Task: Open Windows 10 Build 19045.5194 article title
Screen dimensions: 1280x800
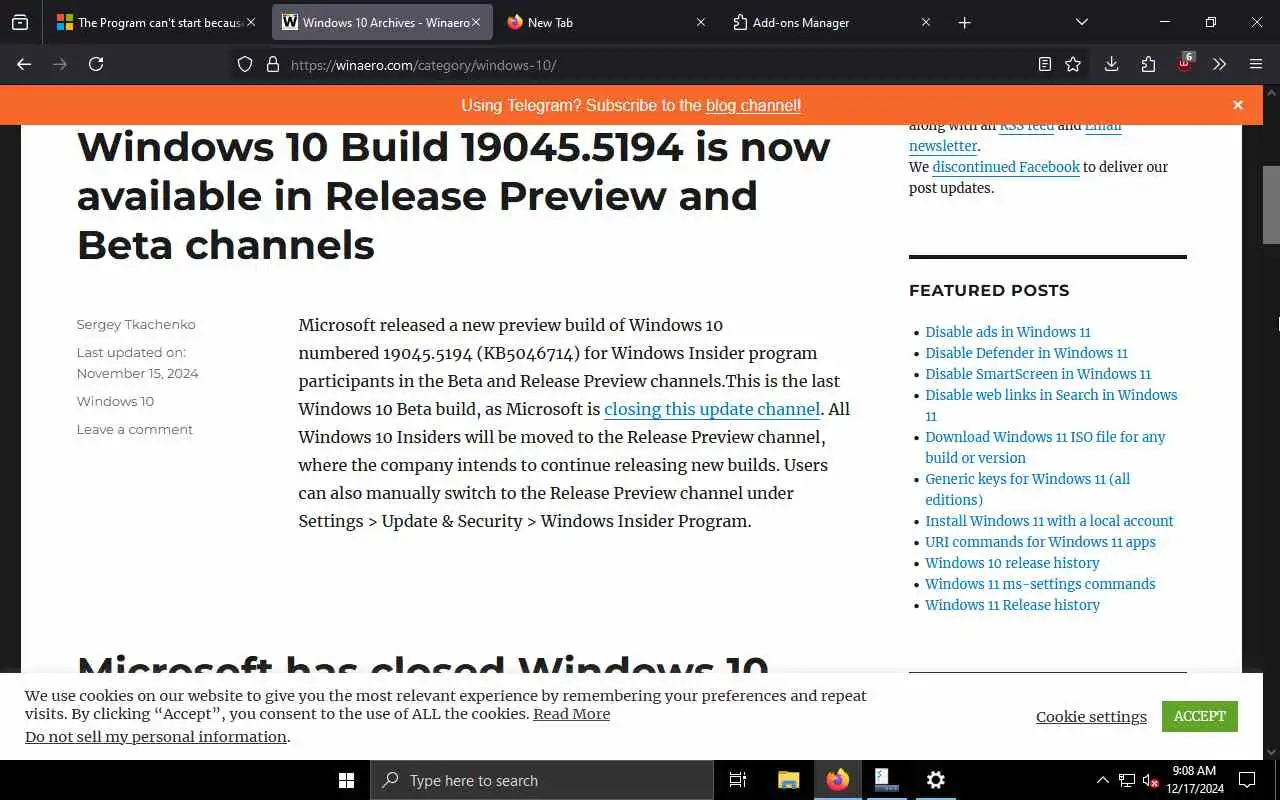Action: pyautogui.click(x=453, y=196)
